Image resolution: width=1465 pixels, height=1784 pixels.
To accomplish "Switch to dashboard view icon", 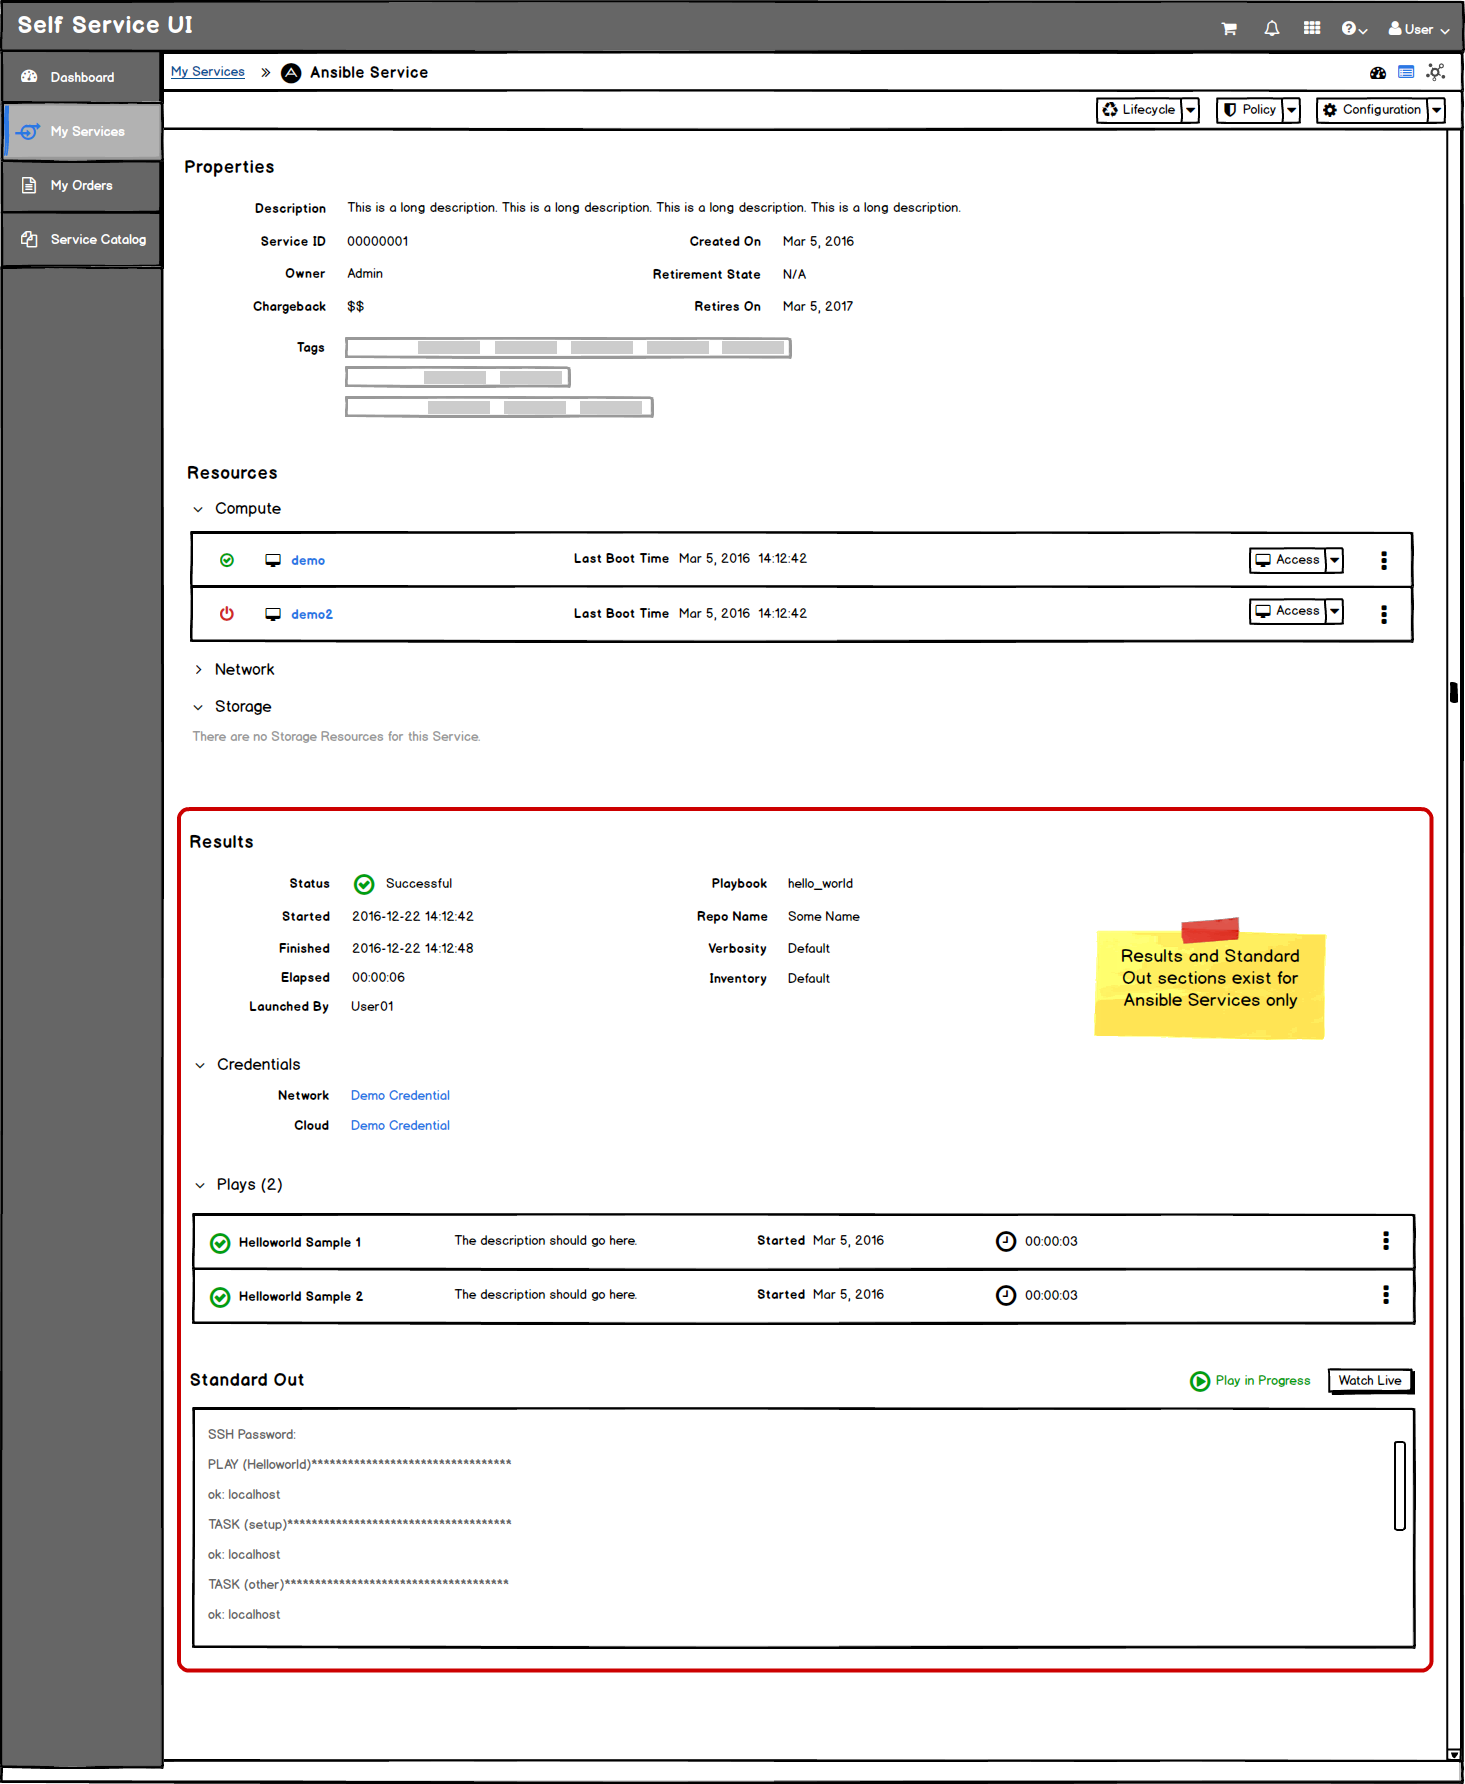I will [1378, 72].
